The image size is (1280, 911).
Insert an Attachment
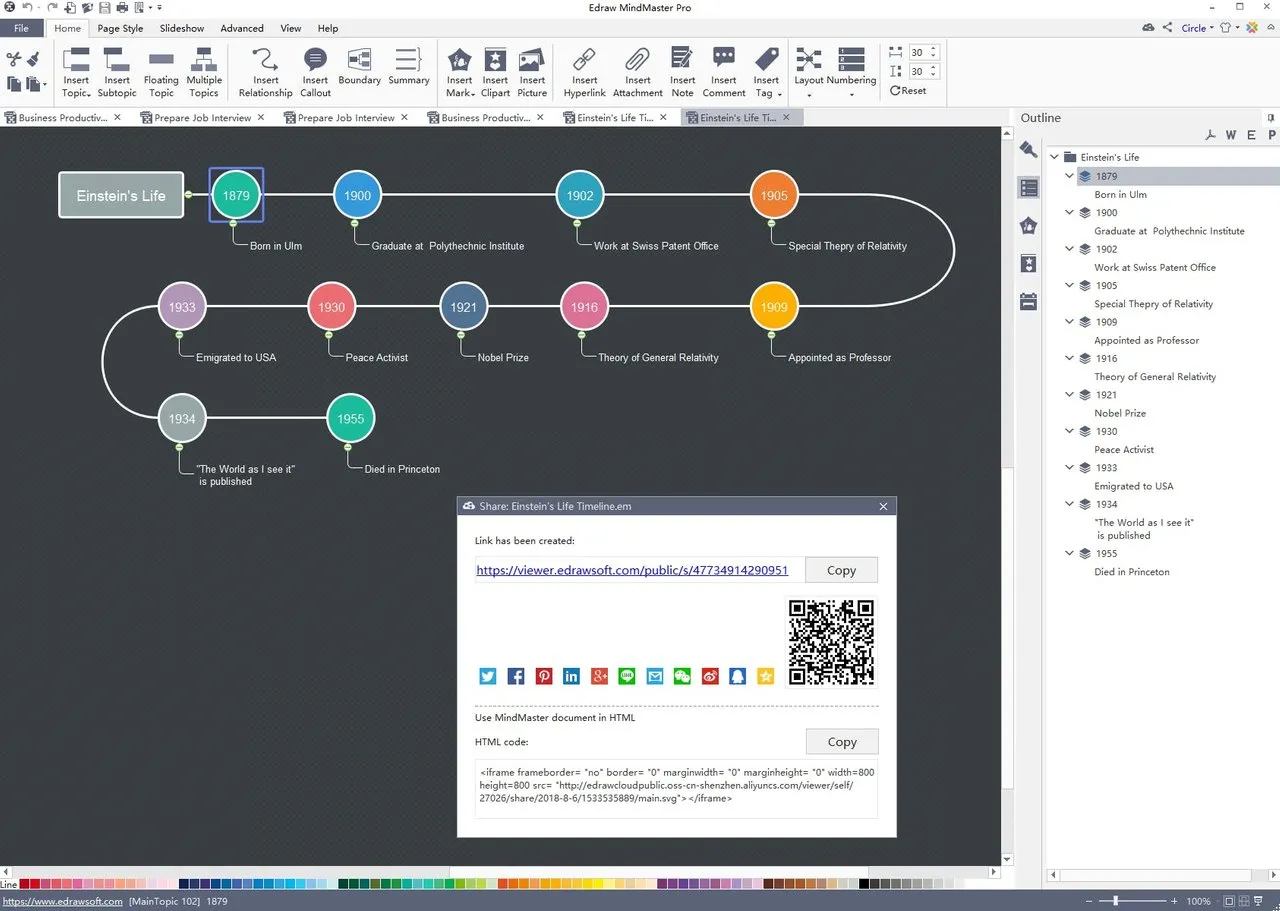point(637,72)
